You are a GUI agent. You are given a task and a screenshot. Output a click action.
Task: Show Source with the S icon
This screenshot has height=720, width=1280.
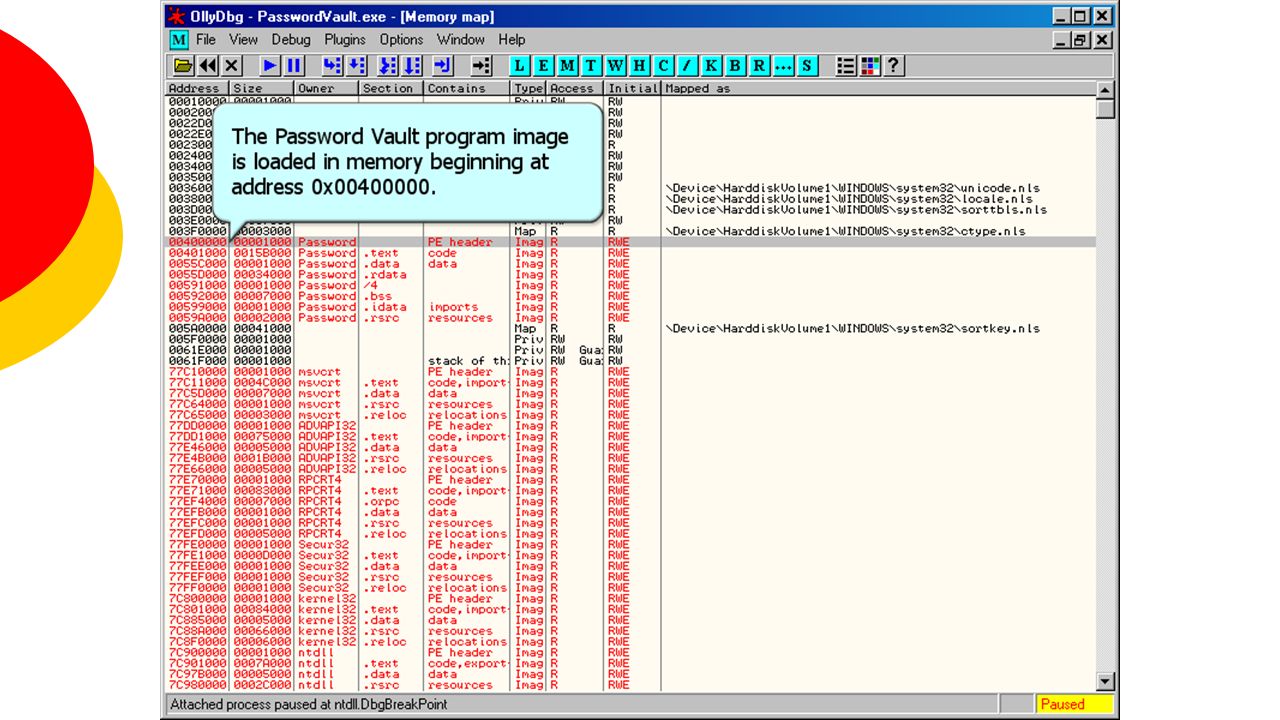coord(807,66)
